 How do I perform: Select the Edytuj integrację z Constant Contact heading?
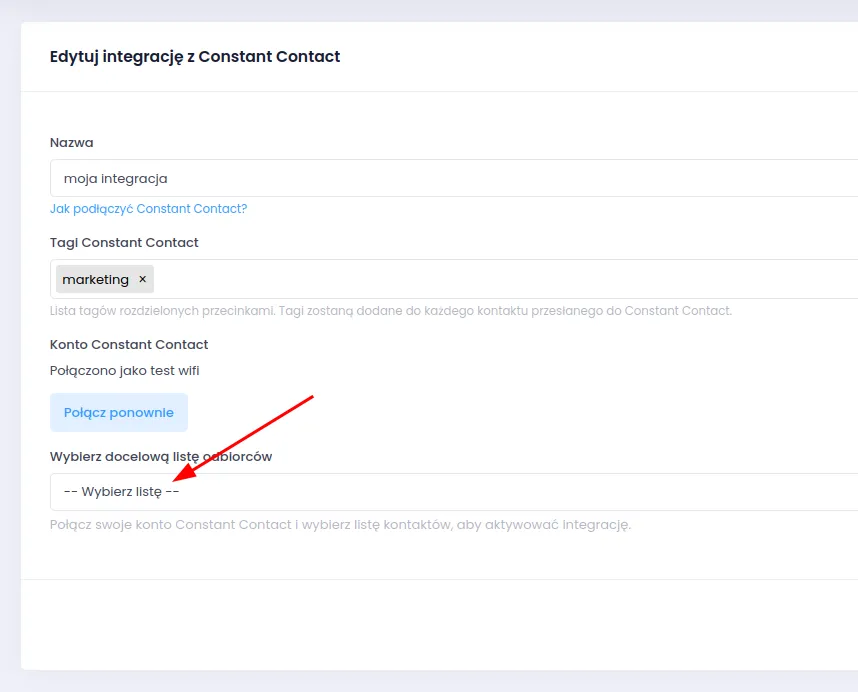click(x=195, y=57)
